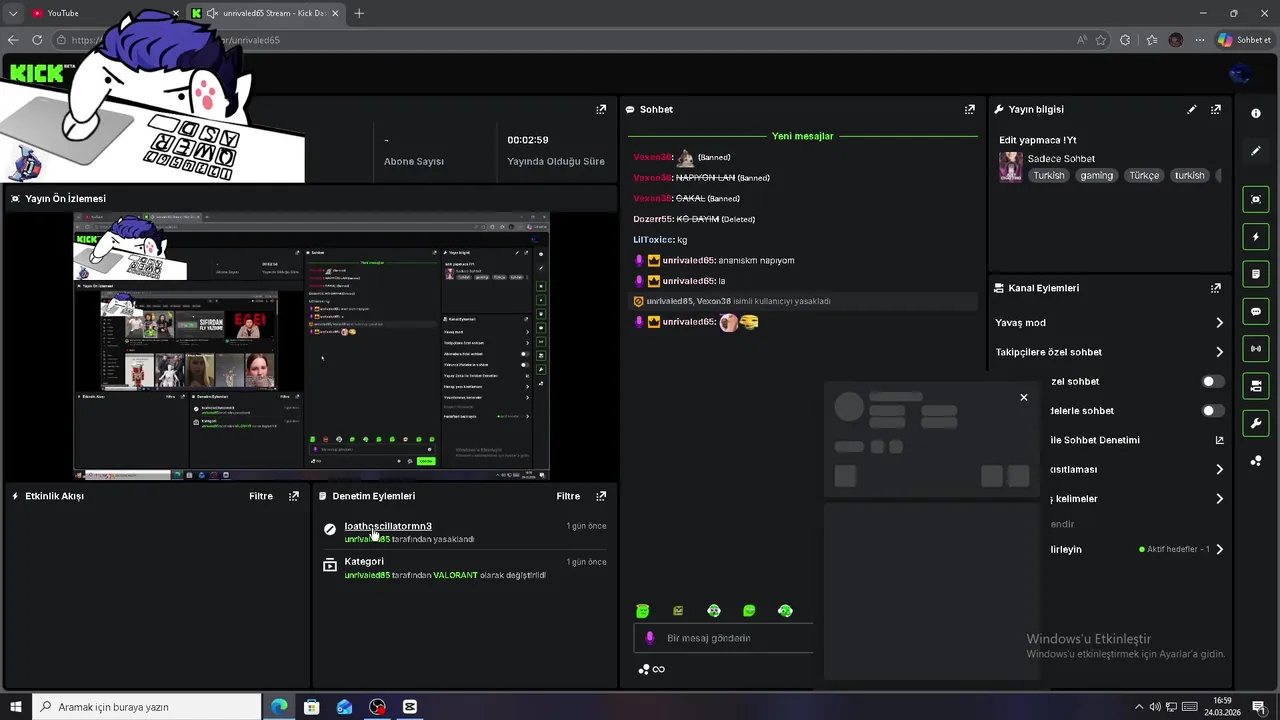
Task: Bookmark this page with star icon
Action: click(x=1101, y=40)
